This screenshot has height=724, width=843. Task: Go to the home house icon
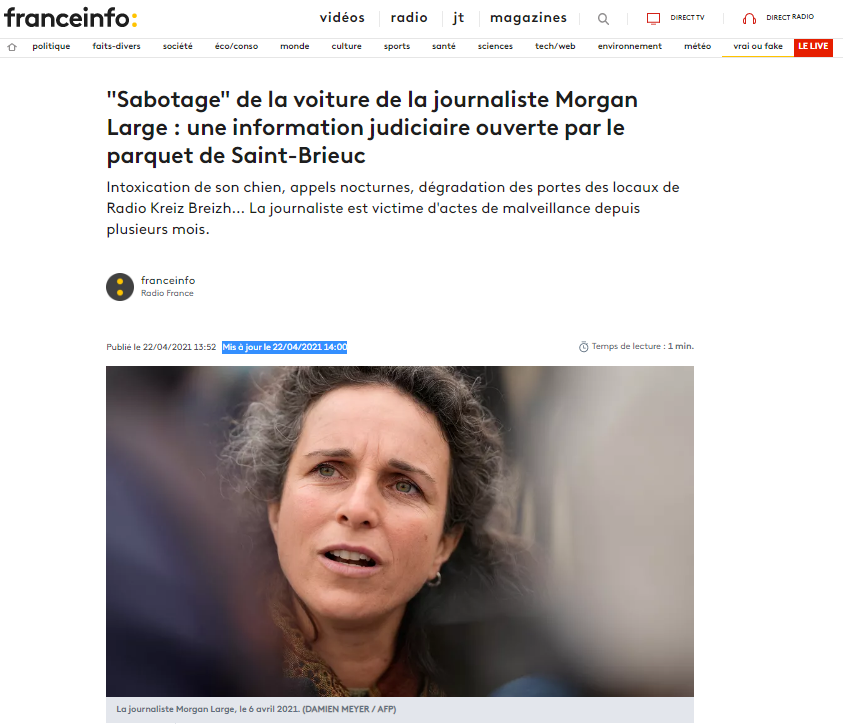tap(12, 47)
